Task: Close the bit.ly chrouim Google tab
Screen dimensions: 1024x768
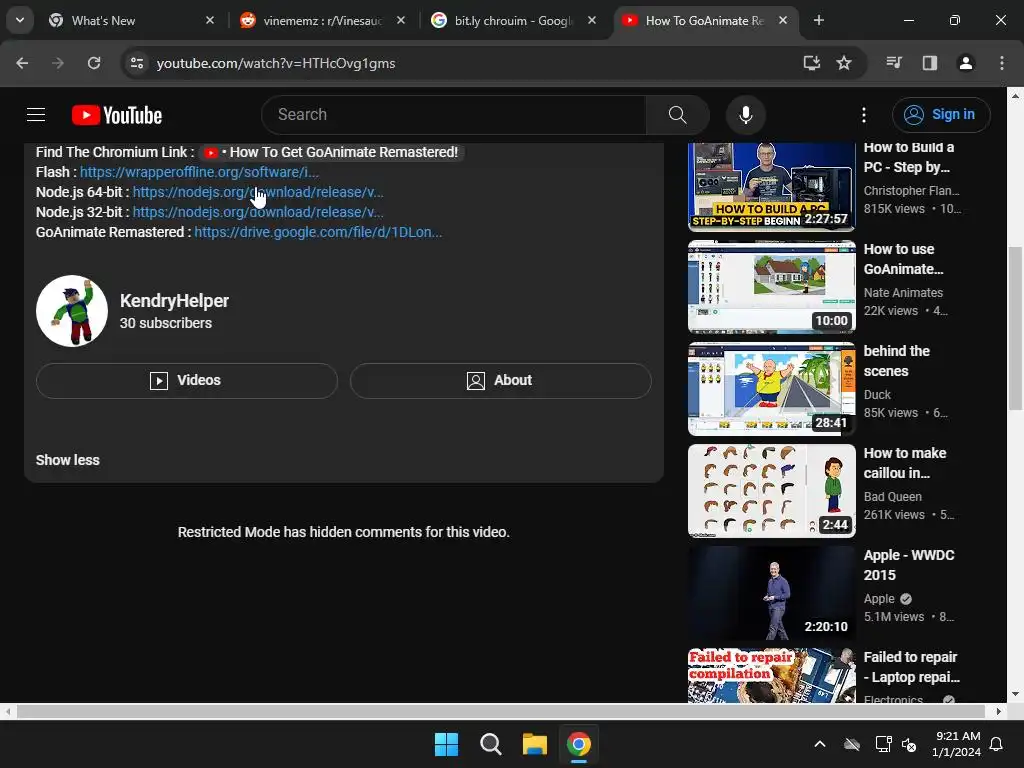Action: (592, 20)
